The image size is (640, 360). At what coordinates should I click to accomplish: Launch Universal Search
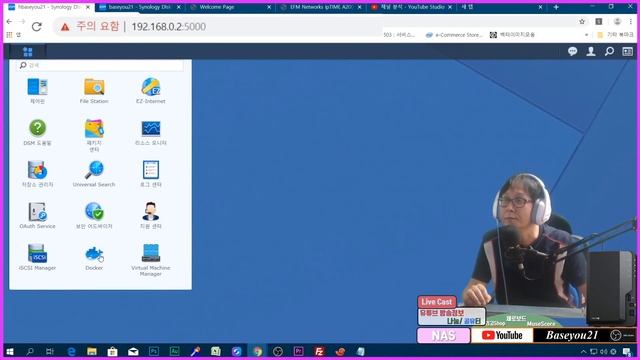click(x=94, y=174)
